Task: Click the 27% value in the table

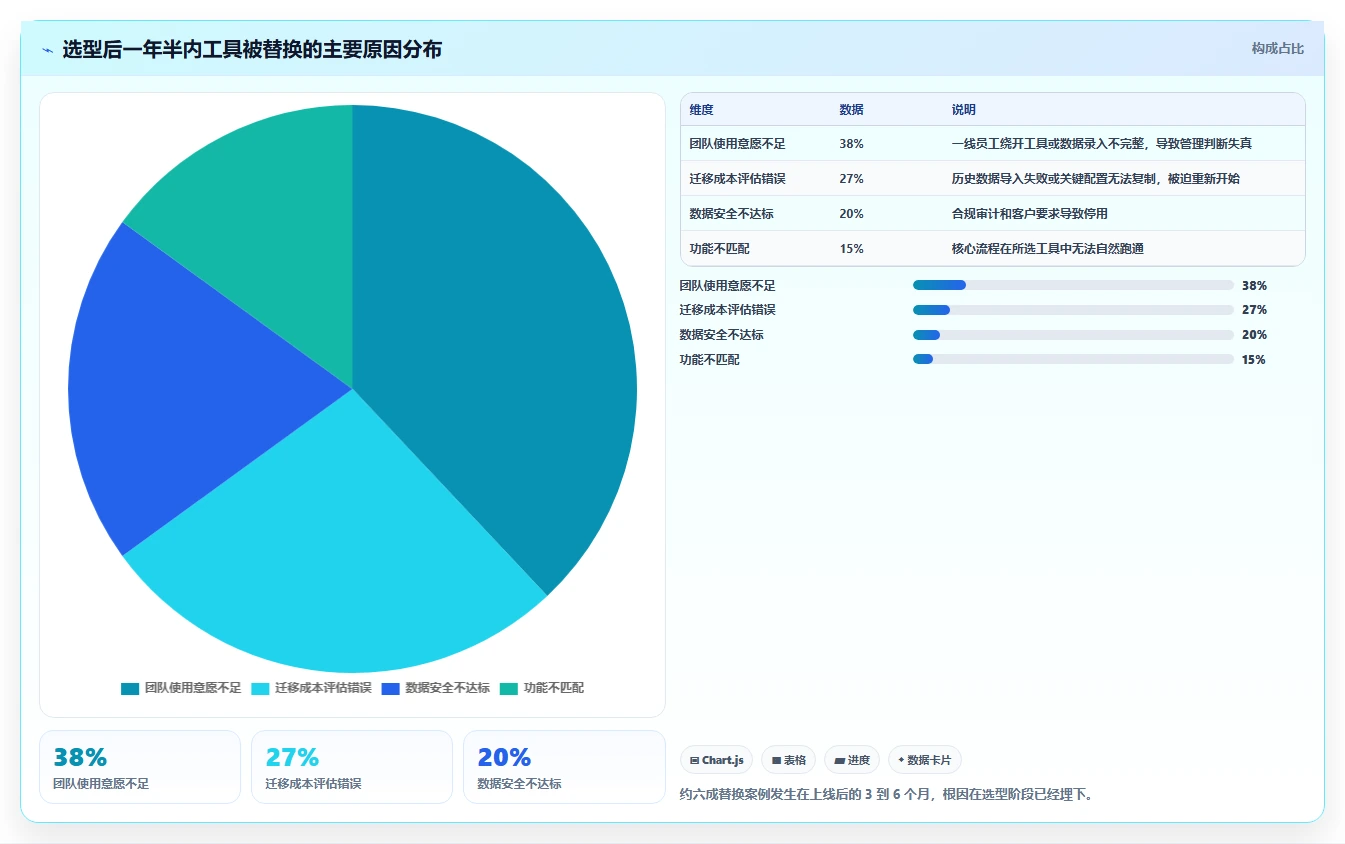Action: click(x=852, y=179)
